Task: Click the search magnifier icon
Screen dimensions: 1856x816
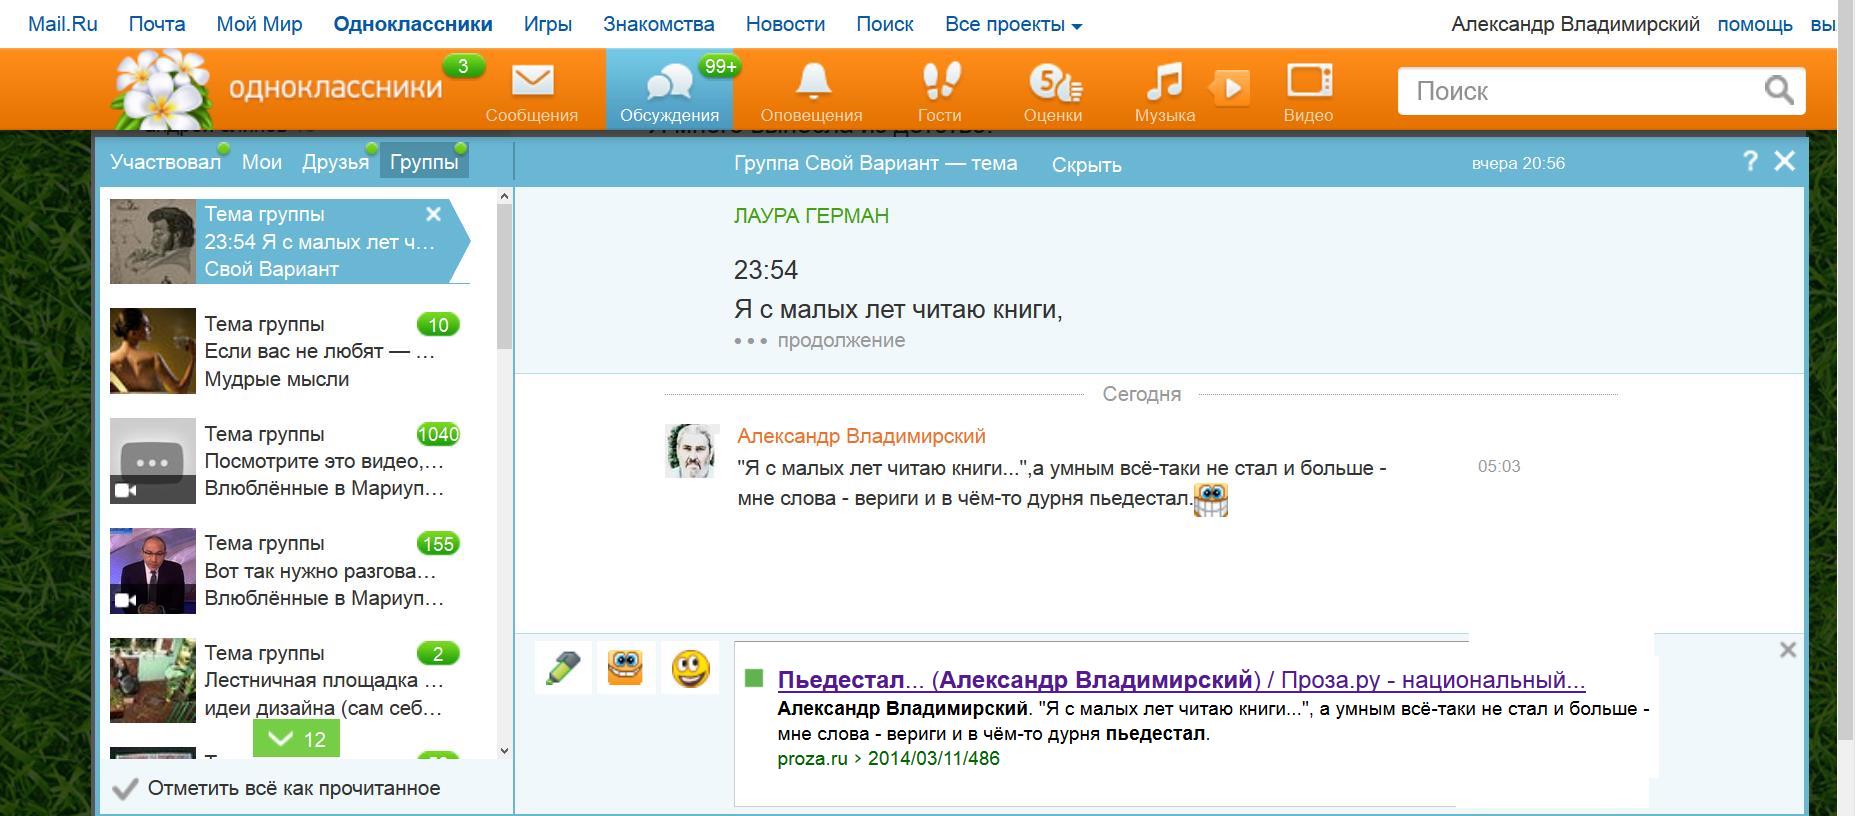Action: [1779, 90]
